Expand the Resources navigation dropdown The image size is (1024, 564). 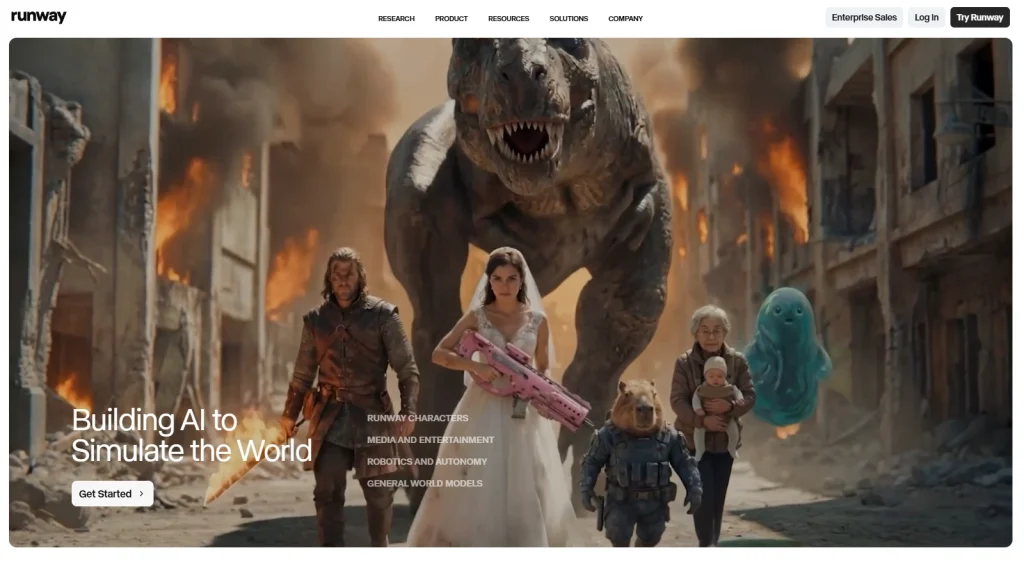508,19
